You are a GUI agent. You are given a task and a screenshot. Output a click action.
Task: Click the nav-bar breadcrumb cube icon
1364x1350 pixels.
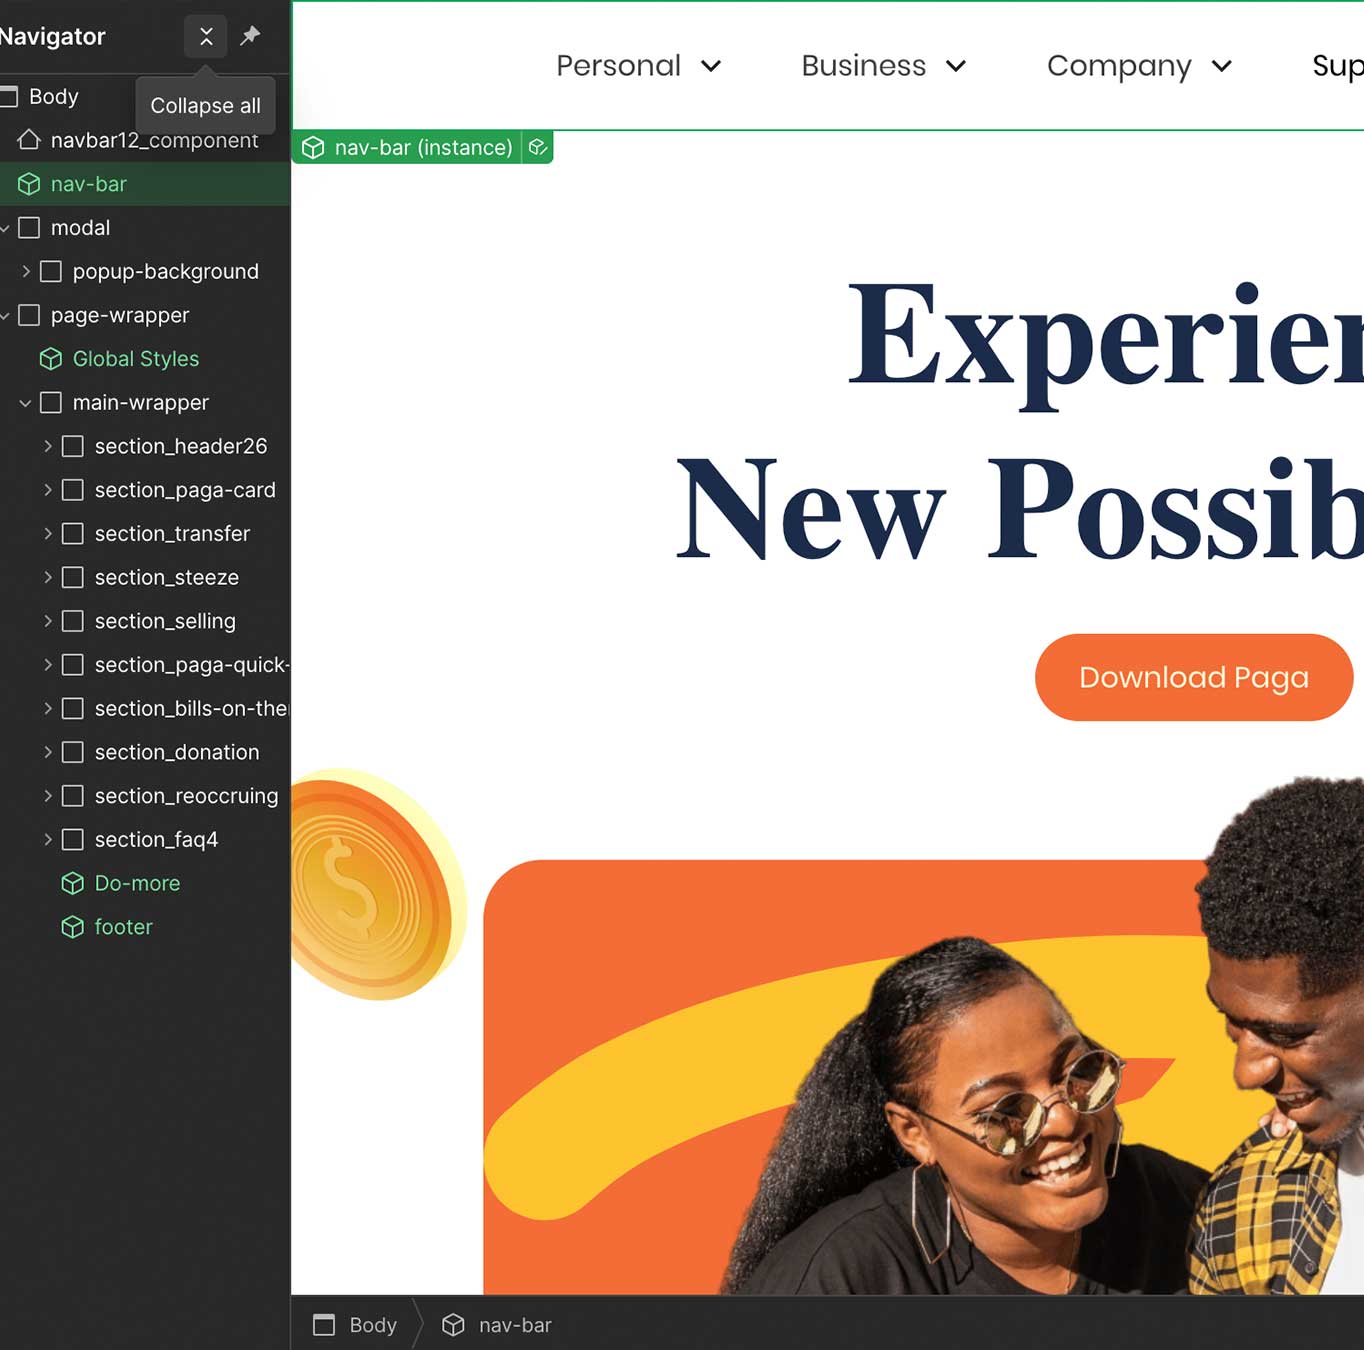[454, 1325]
